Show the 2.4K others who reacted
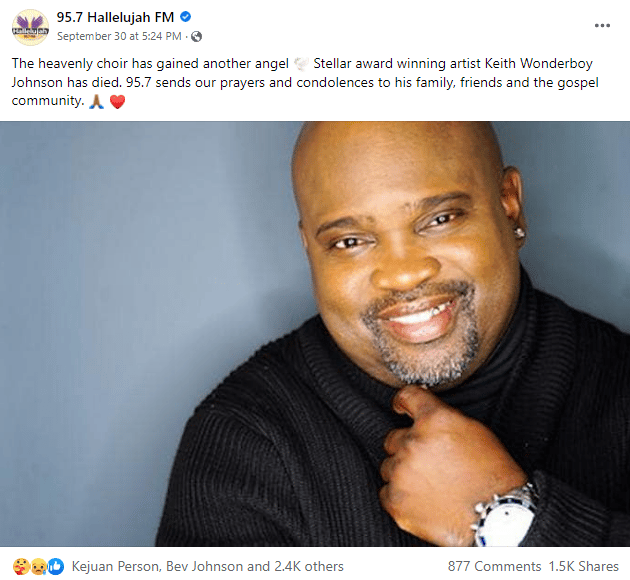The image size is (630, 580). click(309, 566)
